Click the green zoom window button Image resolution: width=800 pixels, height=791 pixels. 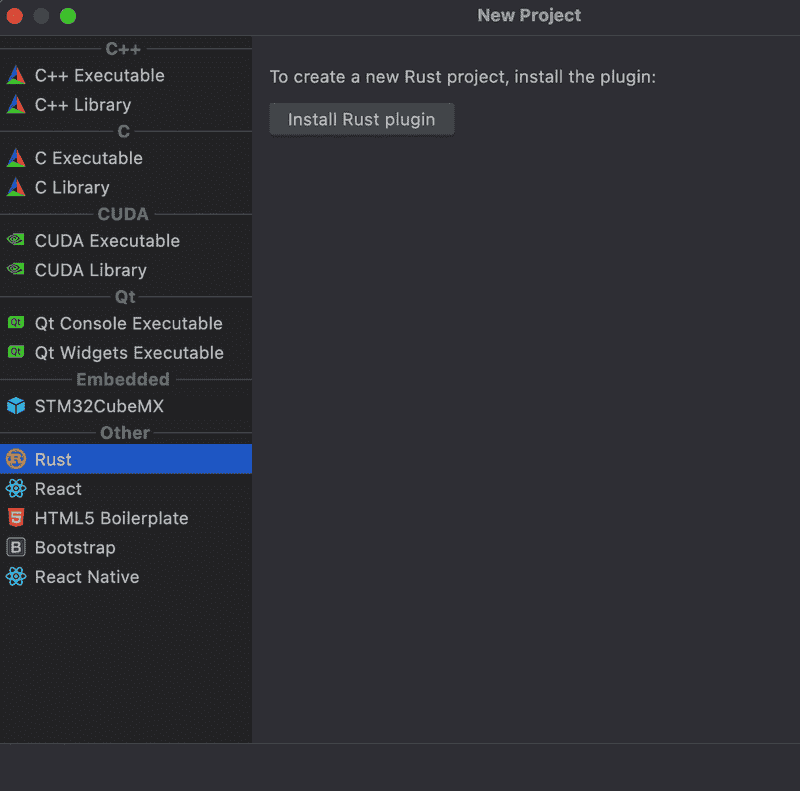[x=68, y=16]
